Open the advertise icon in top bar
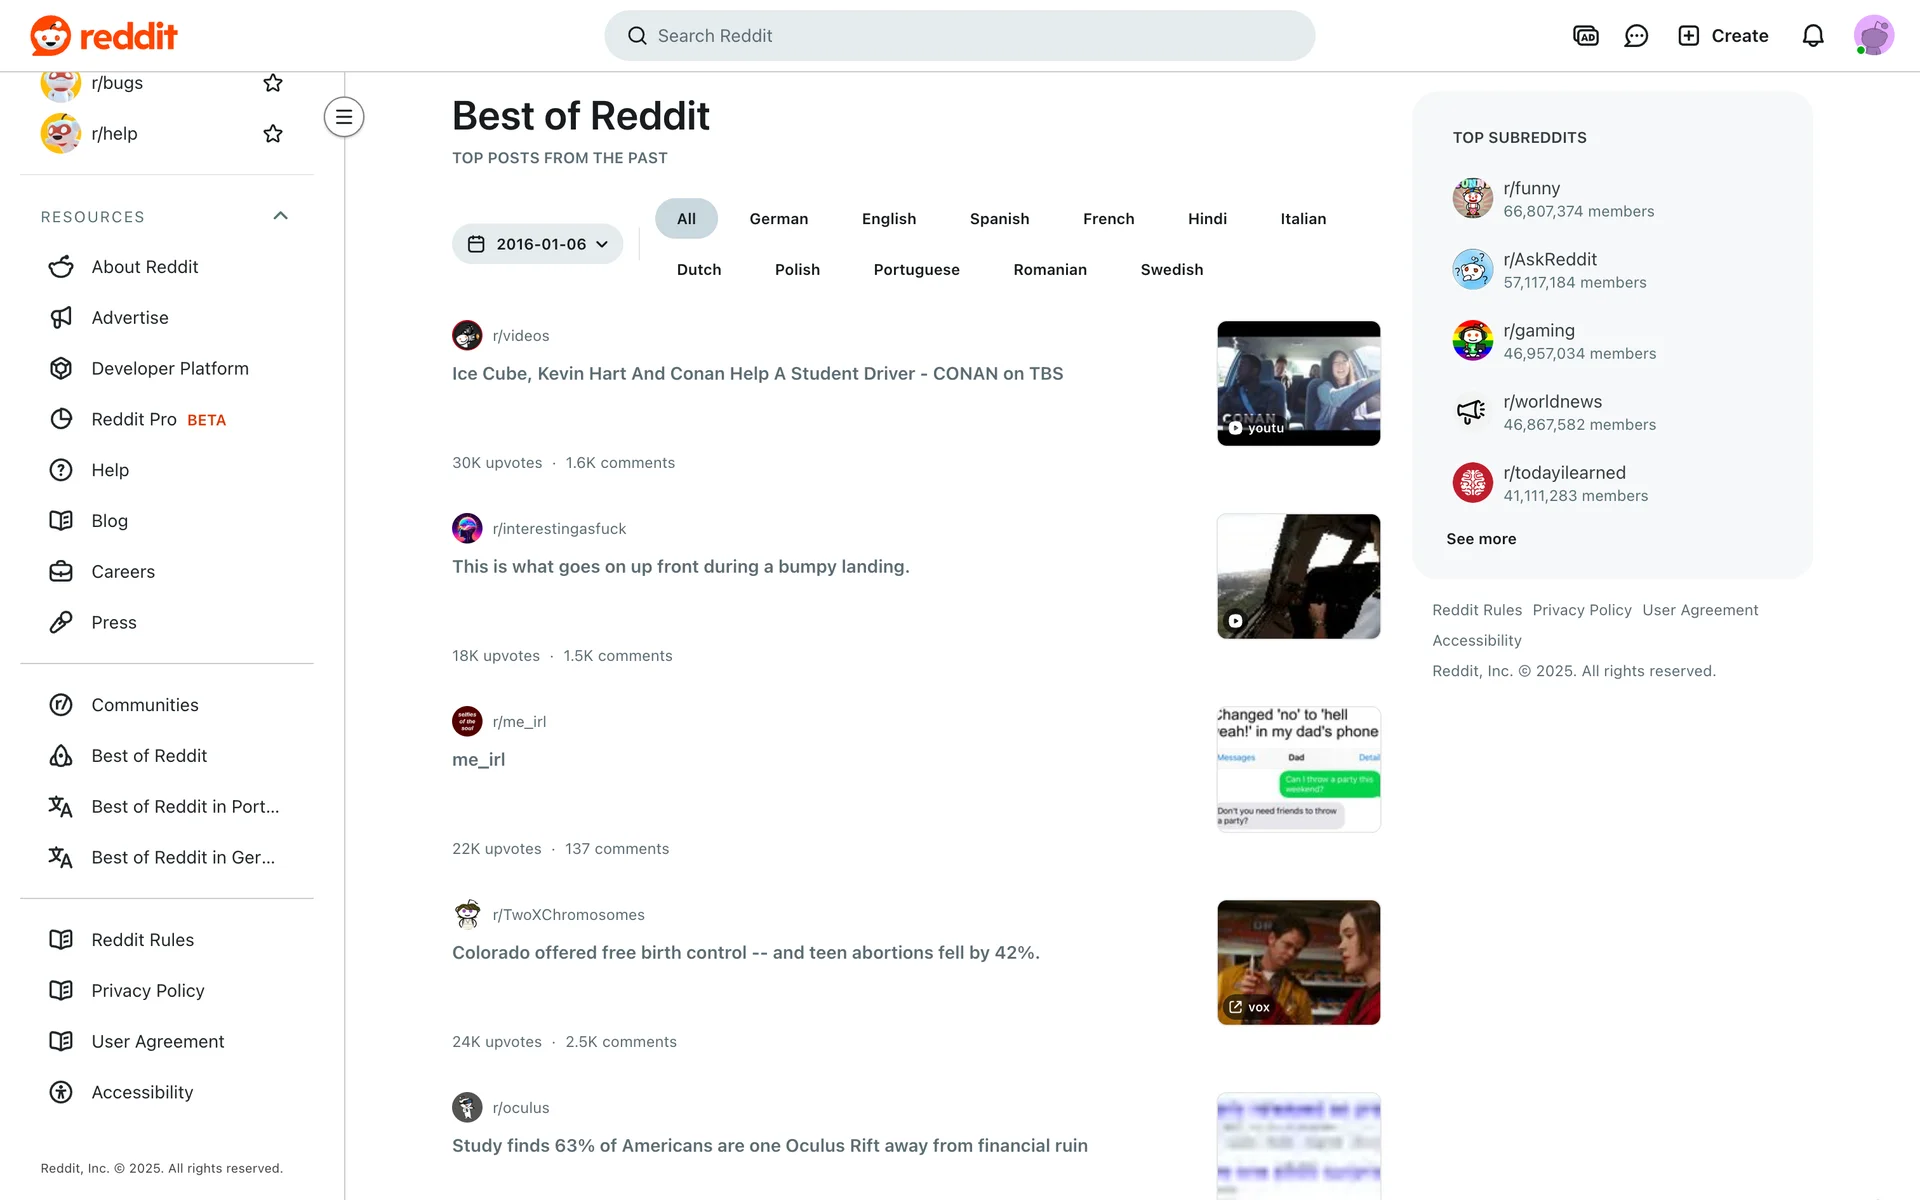Screen dimensions: 1920x1200 pos(1586,36)
